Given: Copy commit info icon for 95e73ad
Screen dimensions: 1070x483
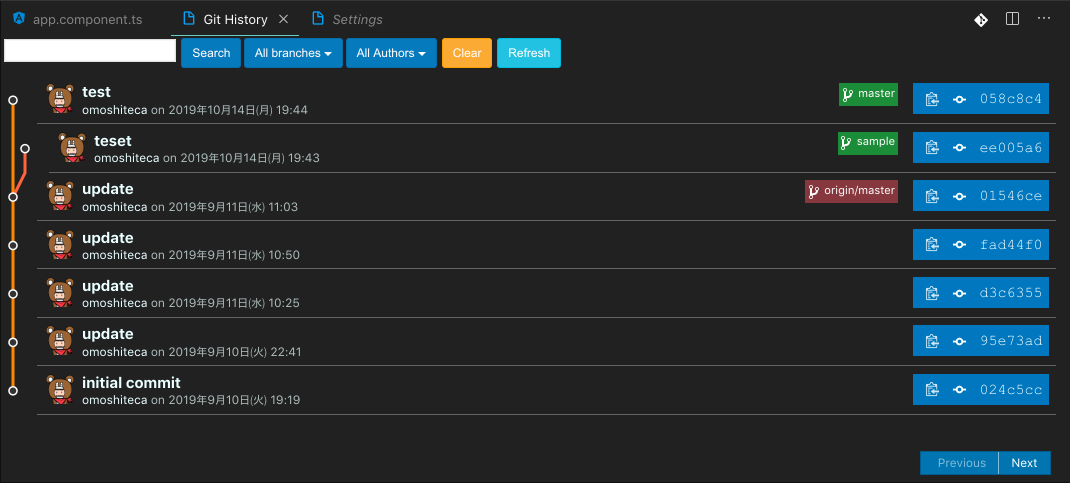Looking at the screenshot, I should [932, 341].
